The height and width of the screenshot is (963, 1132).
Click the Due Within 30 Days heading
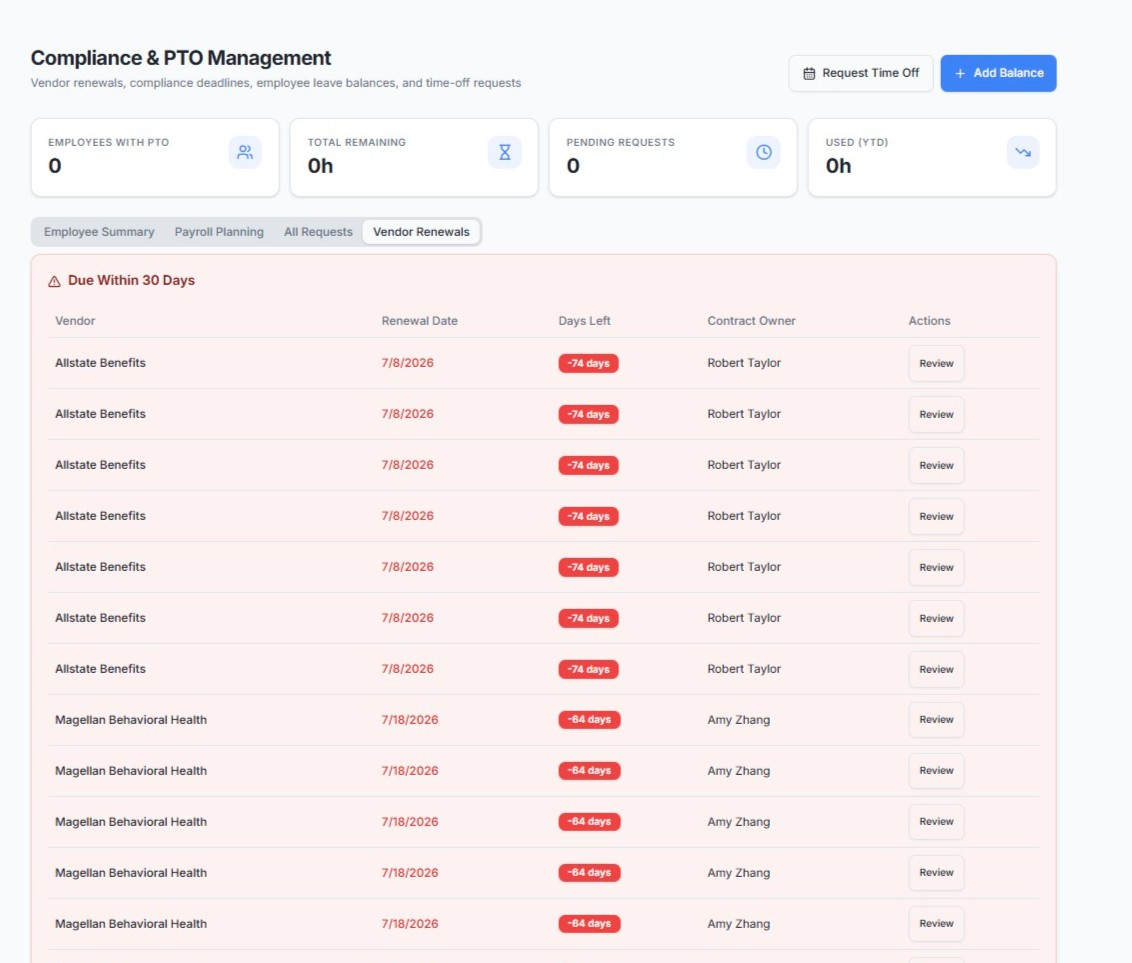(x=131, y=280)
